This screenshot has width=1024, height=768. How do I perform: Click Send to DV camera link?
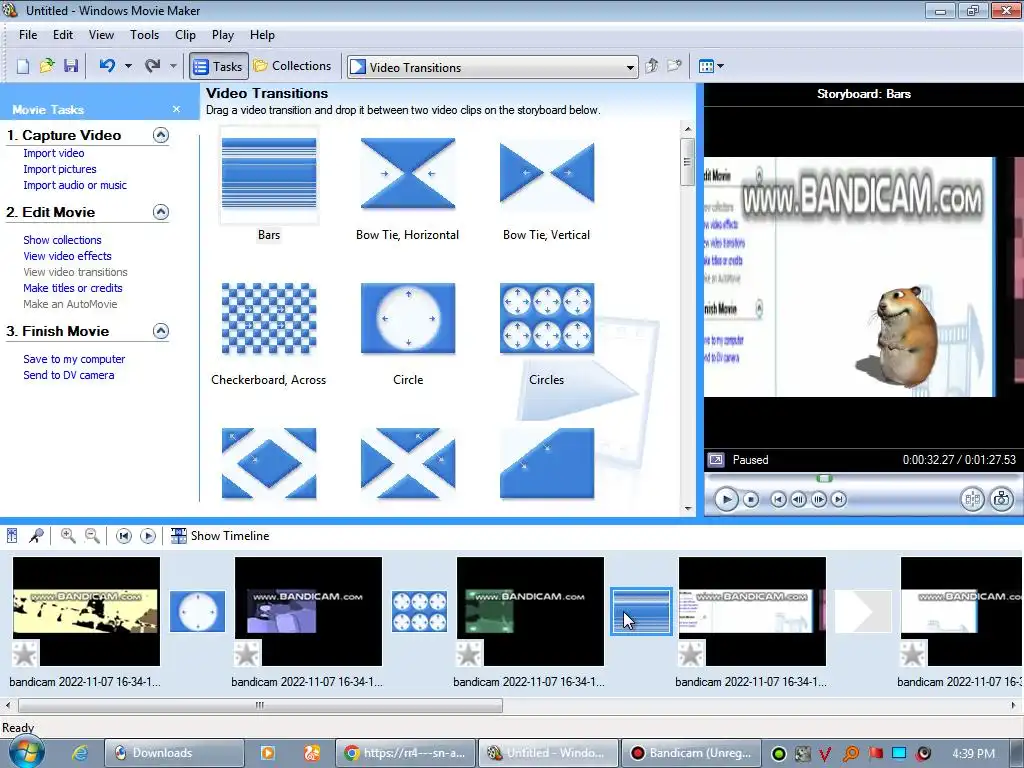(69, 375)
